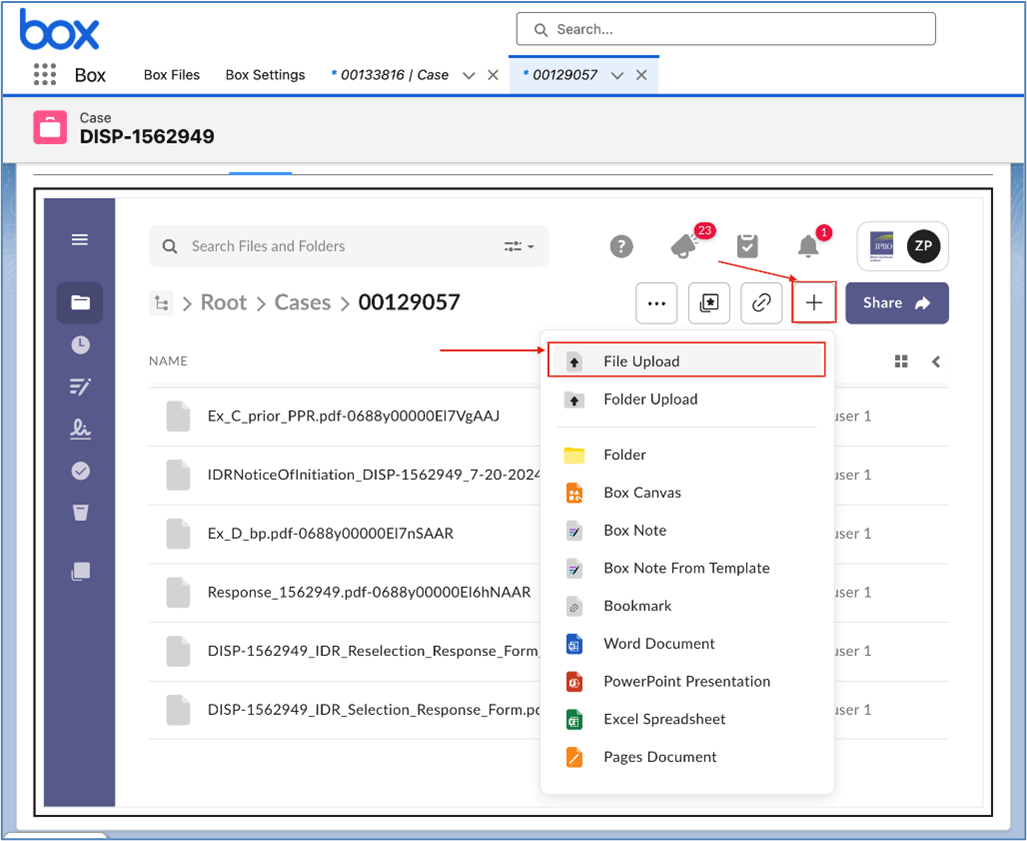
Task: Click file icon of Ex_D_bp.pdf row
Action: pos(178,534)
